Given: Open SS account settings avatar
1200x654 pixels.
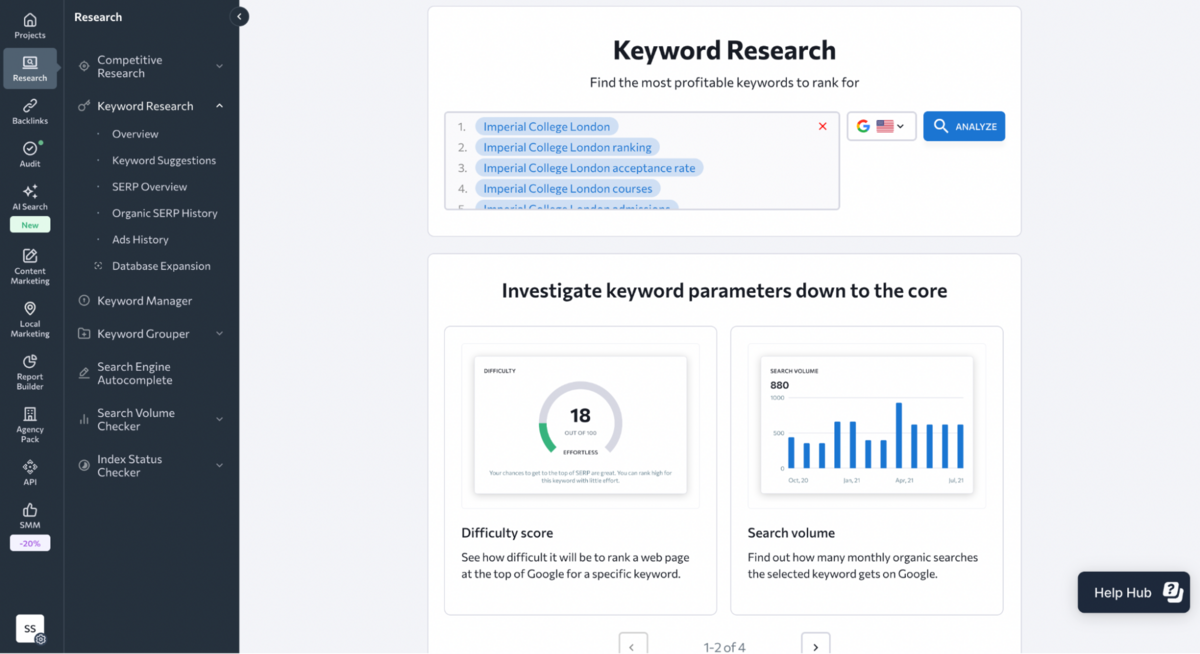Looking at the screenshot, I should coord(30,629).
